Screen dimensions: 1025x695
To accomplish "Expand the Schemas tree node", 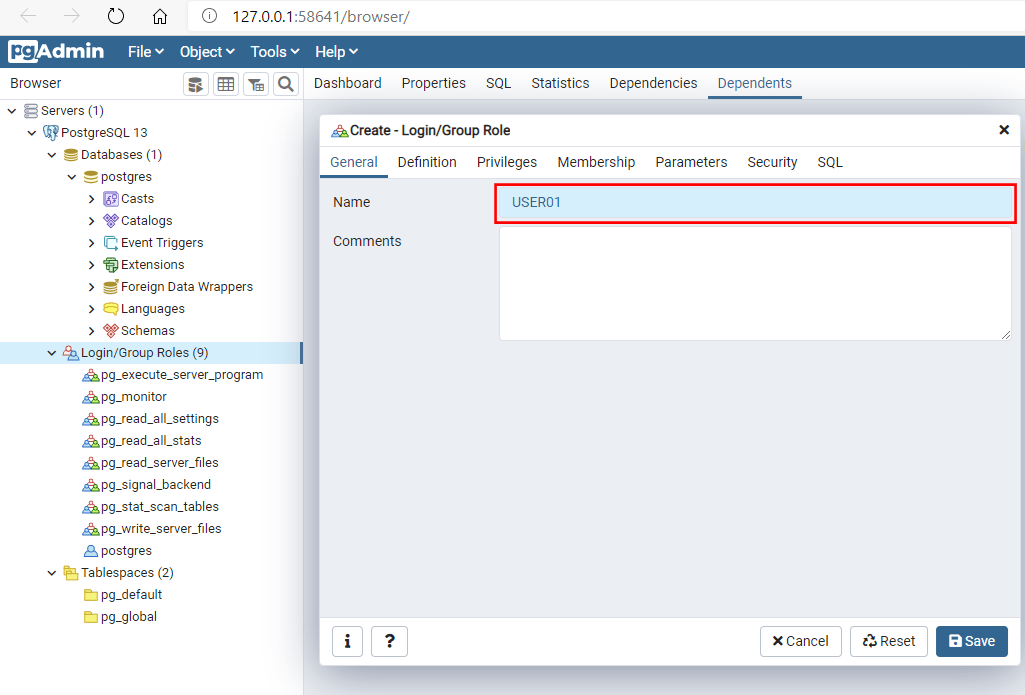I will pyautogui.click(x=92, y=331).
